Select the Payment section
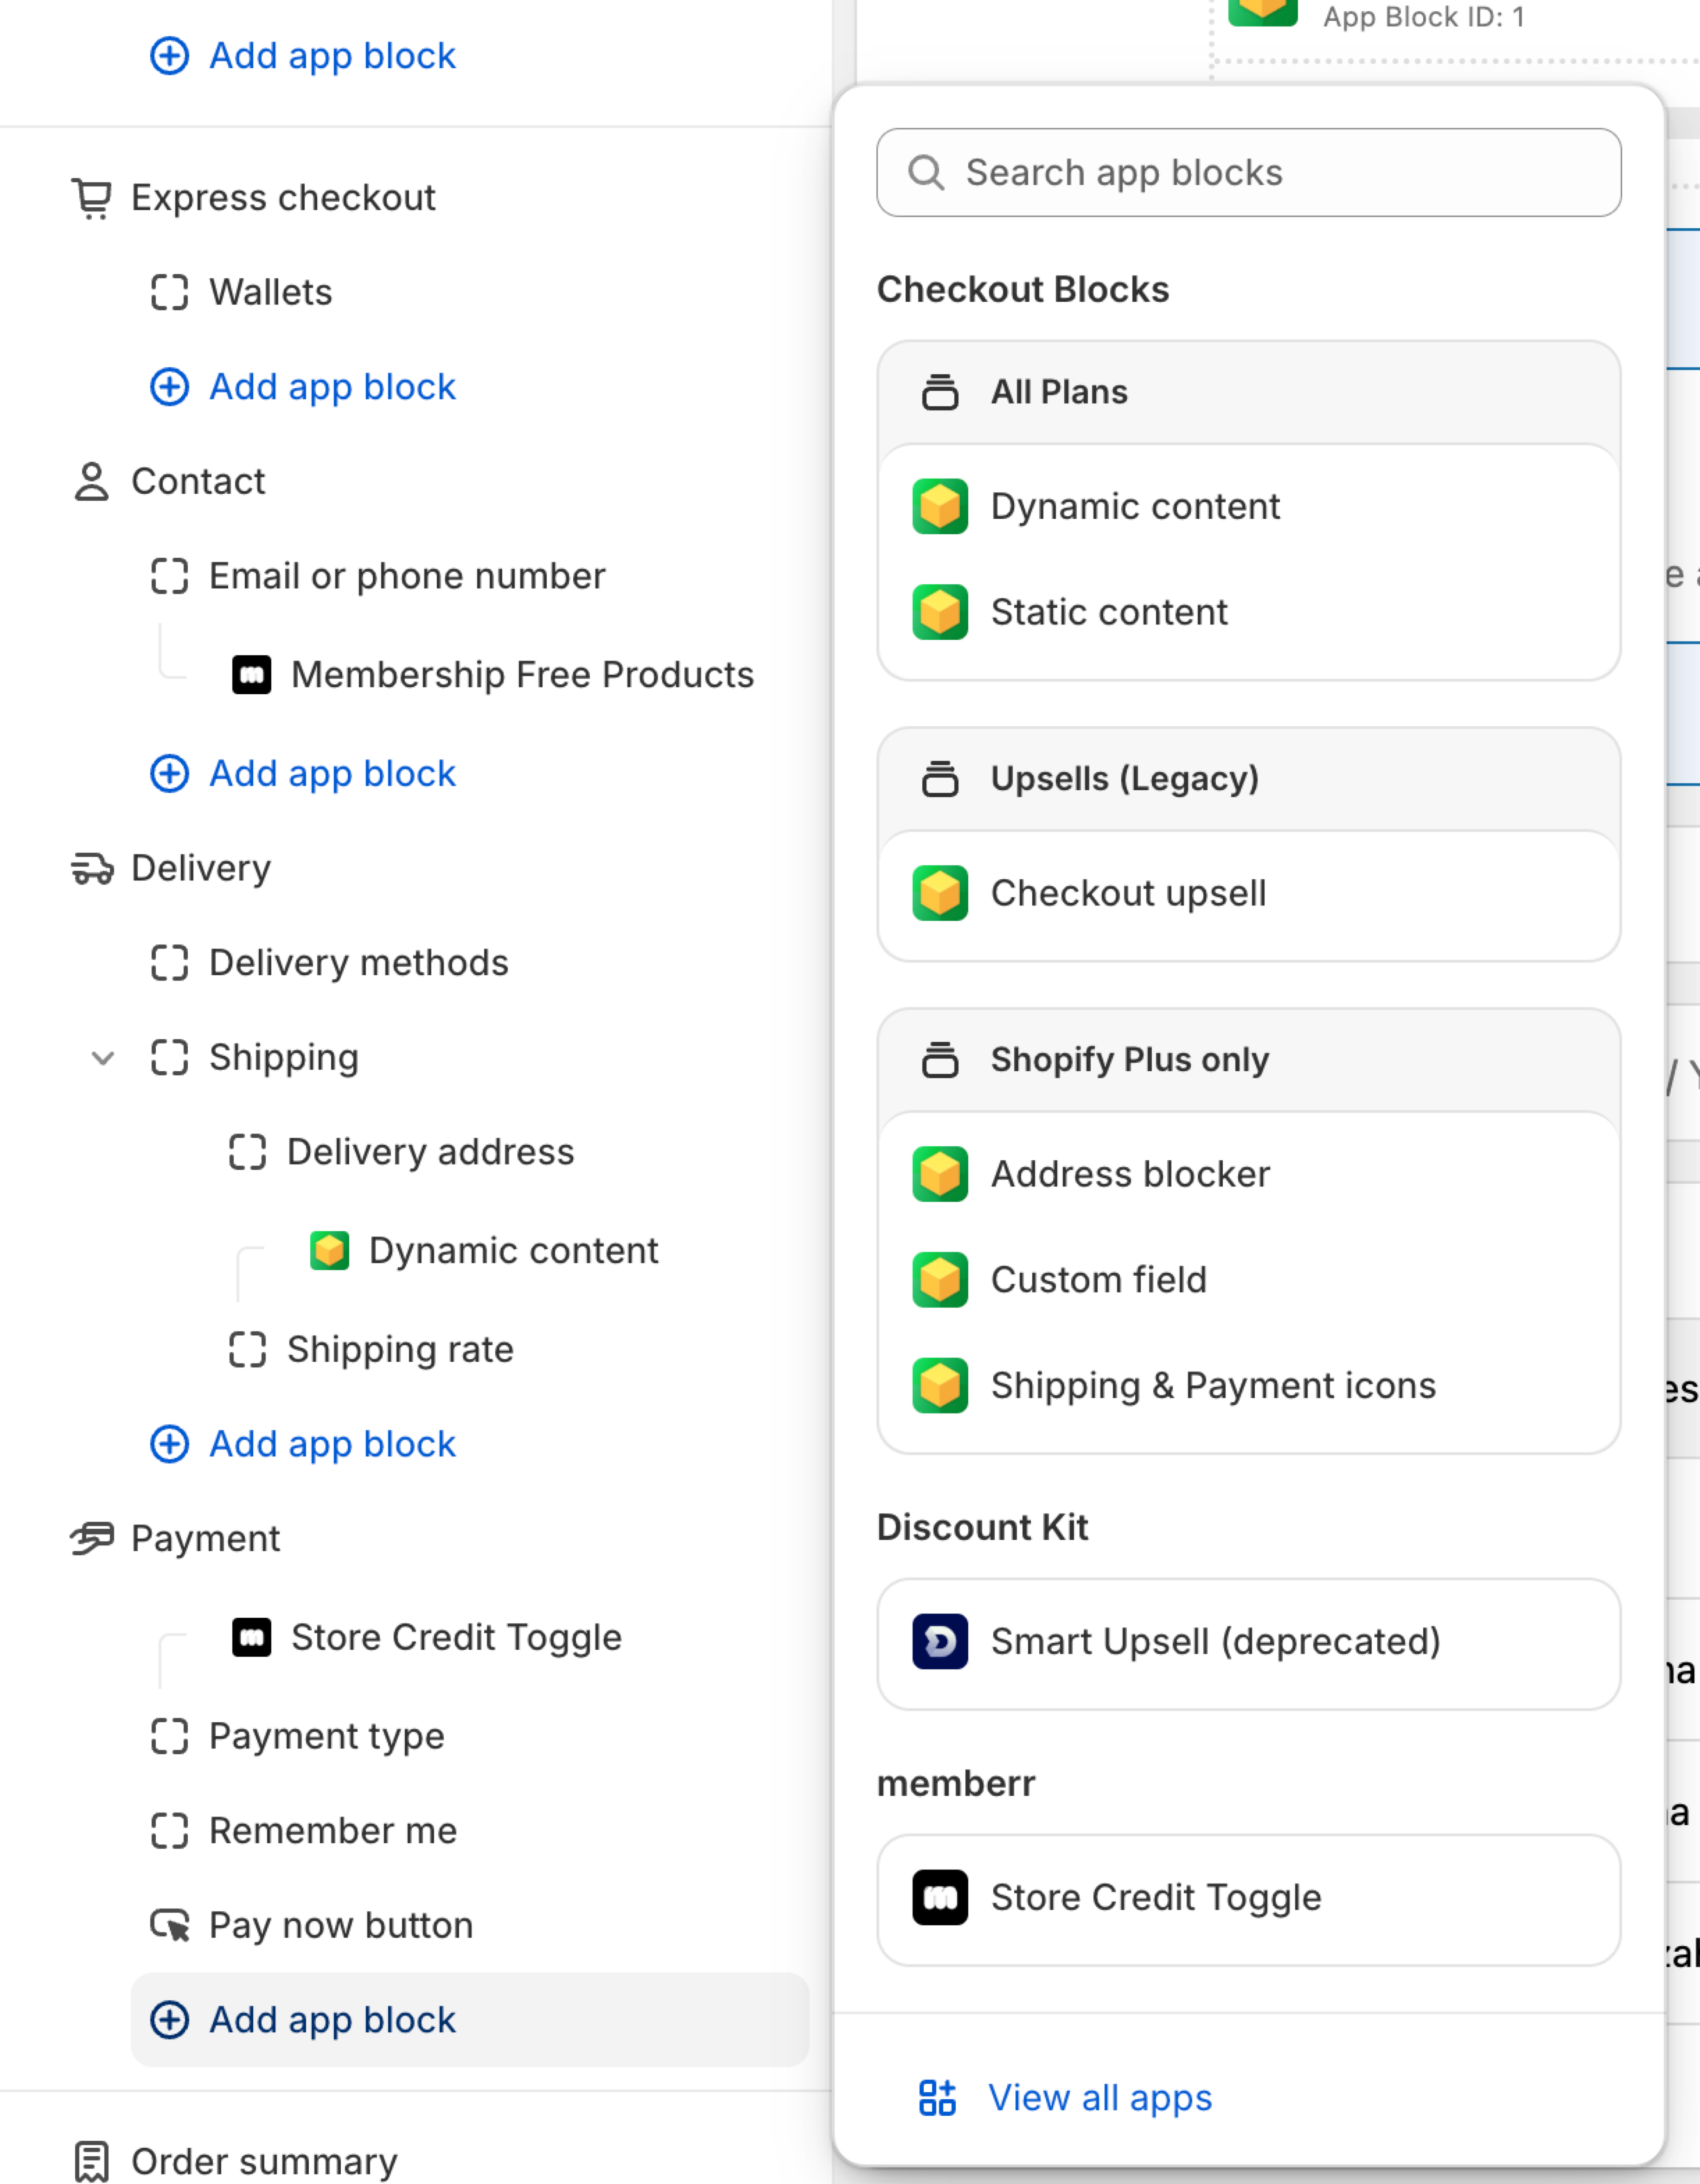The image size is (1700, 2184). pos(205,1538)
